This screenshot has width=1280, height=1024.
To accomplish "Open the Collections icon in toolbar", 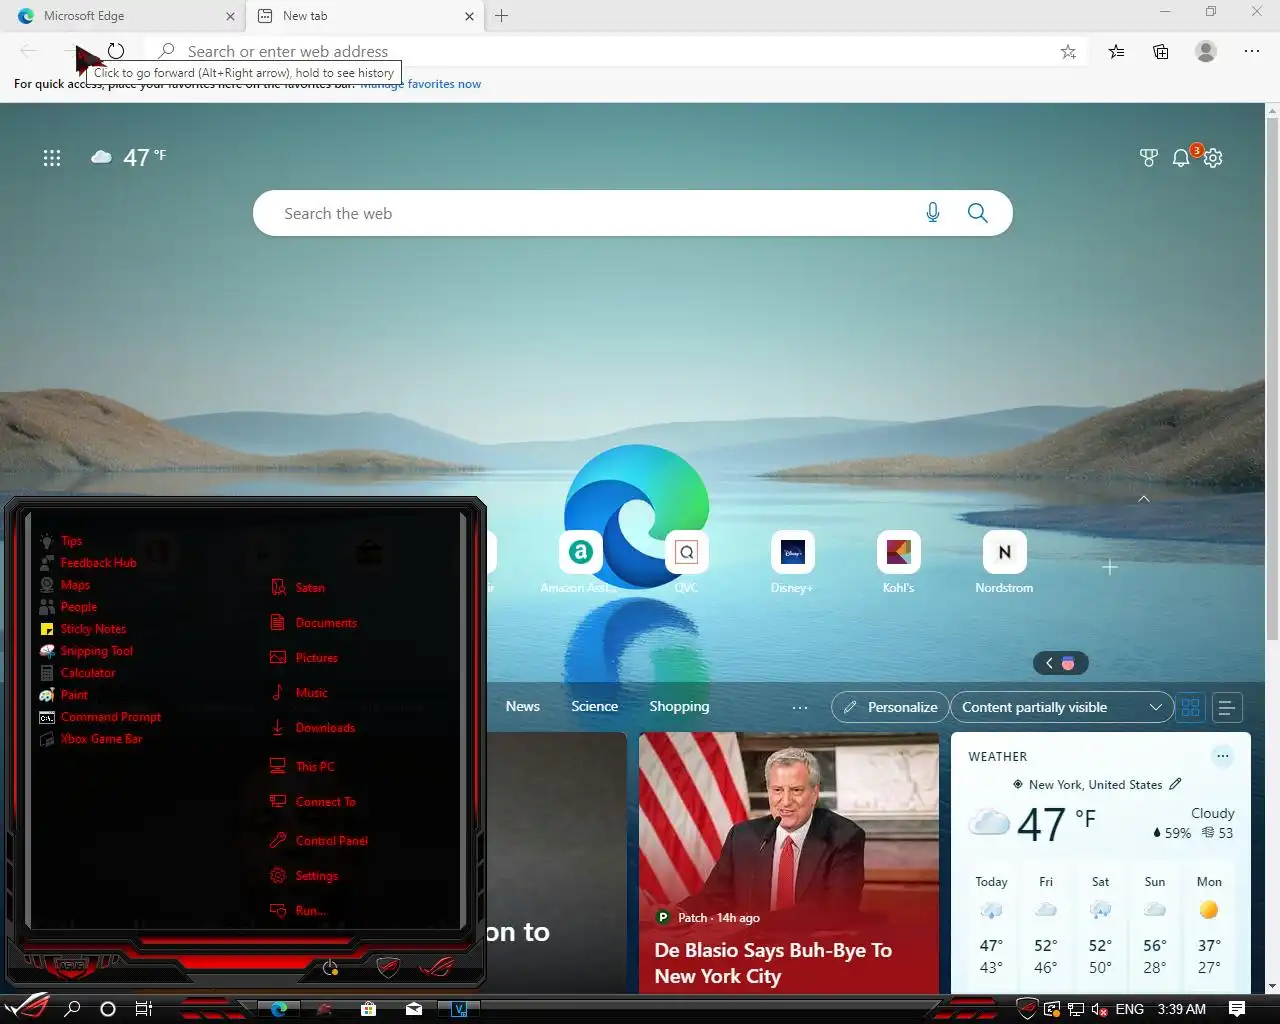I will coord(1161,52).
